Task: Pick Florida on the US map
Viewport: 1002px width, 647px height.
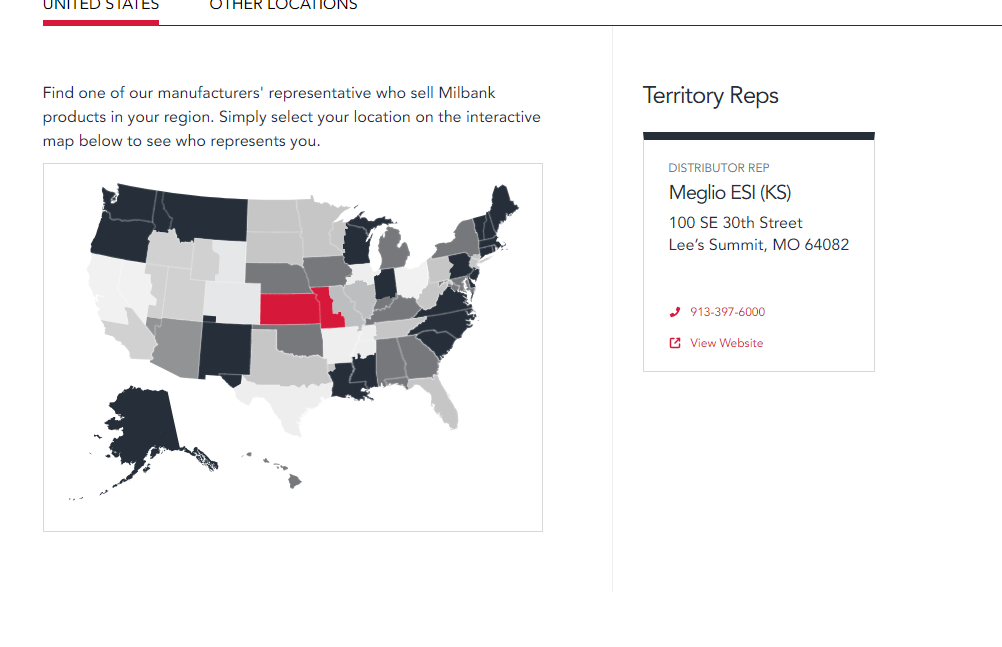Action: pyautogui.click(x=441, y=400)
